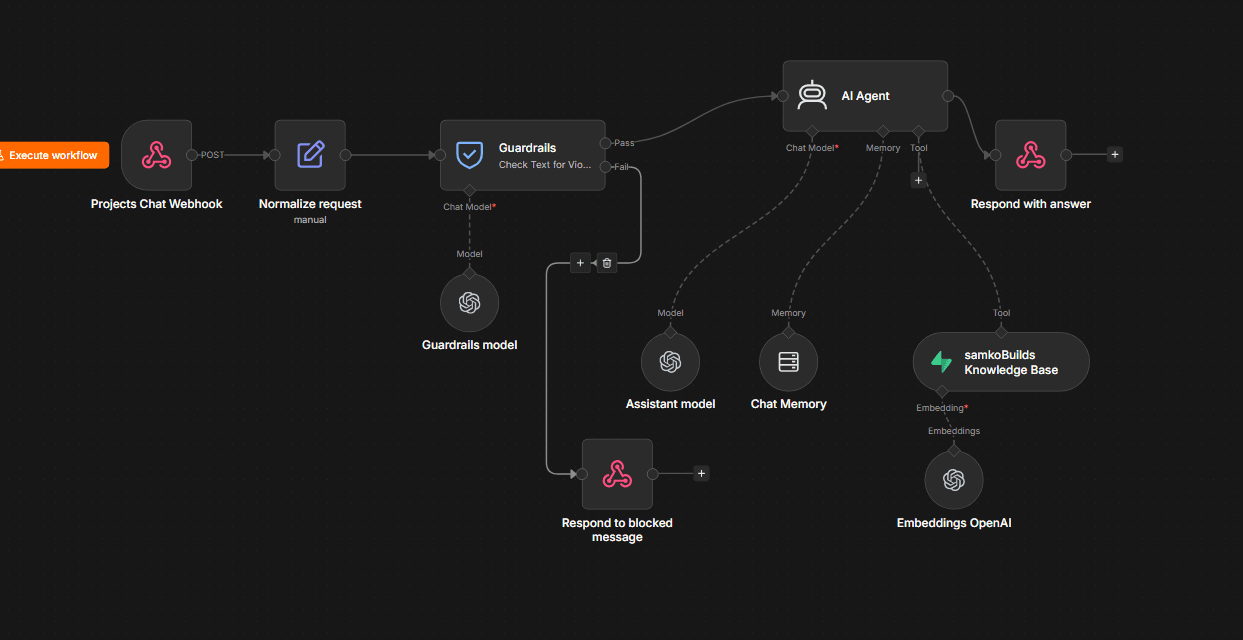
Task: Click the "manual" subtitle under Normalize request
Action: pos(310,220)
